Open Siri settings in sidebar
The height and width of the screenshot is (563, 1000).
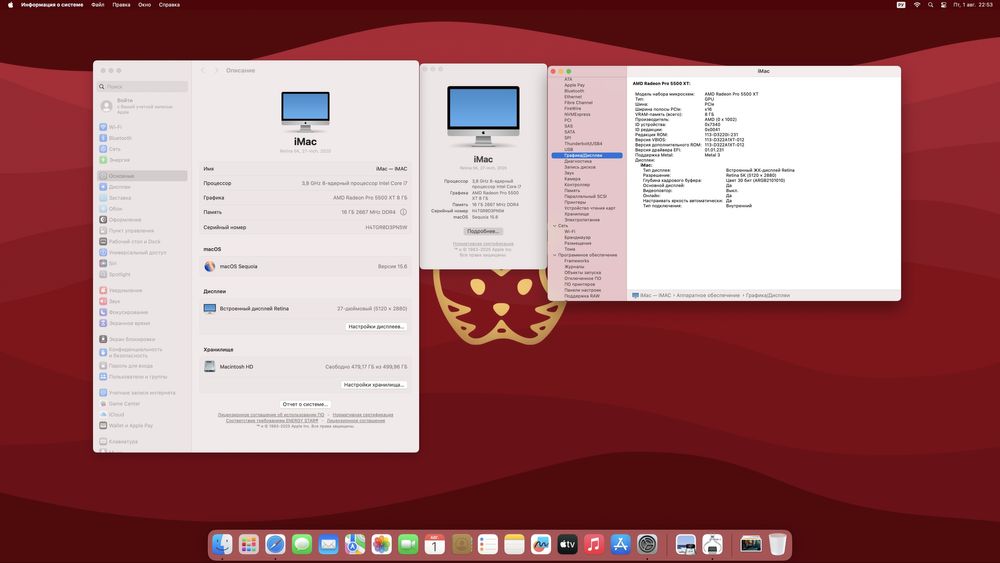(112, 263)
